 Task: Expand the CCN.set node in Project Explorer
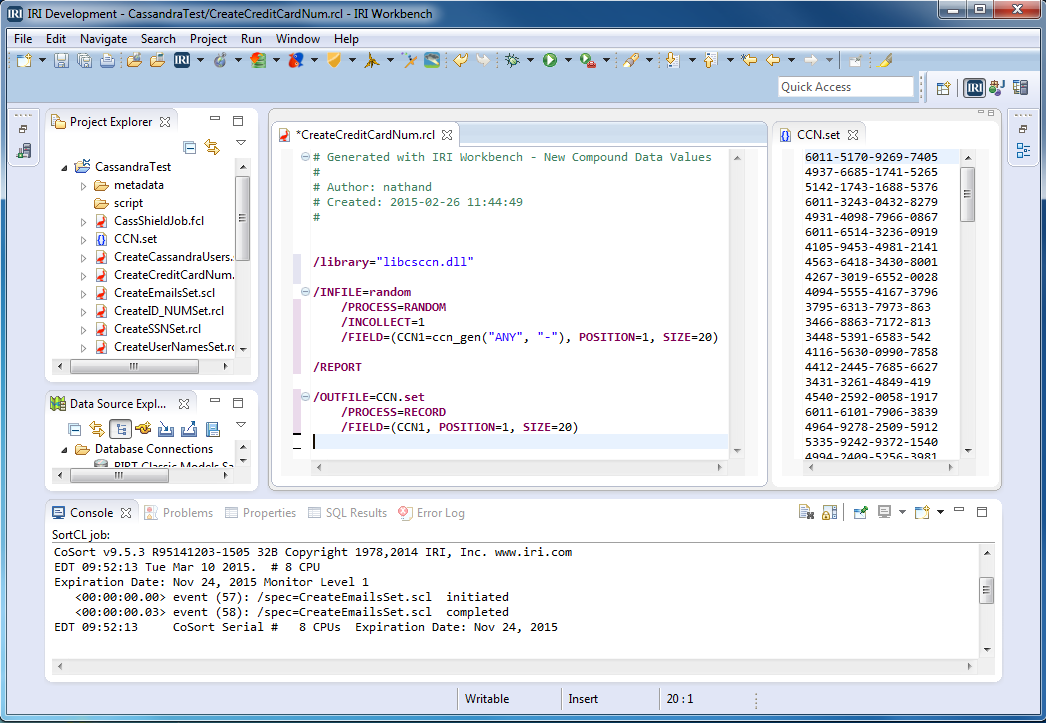tap(83, 239)
